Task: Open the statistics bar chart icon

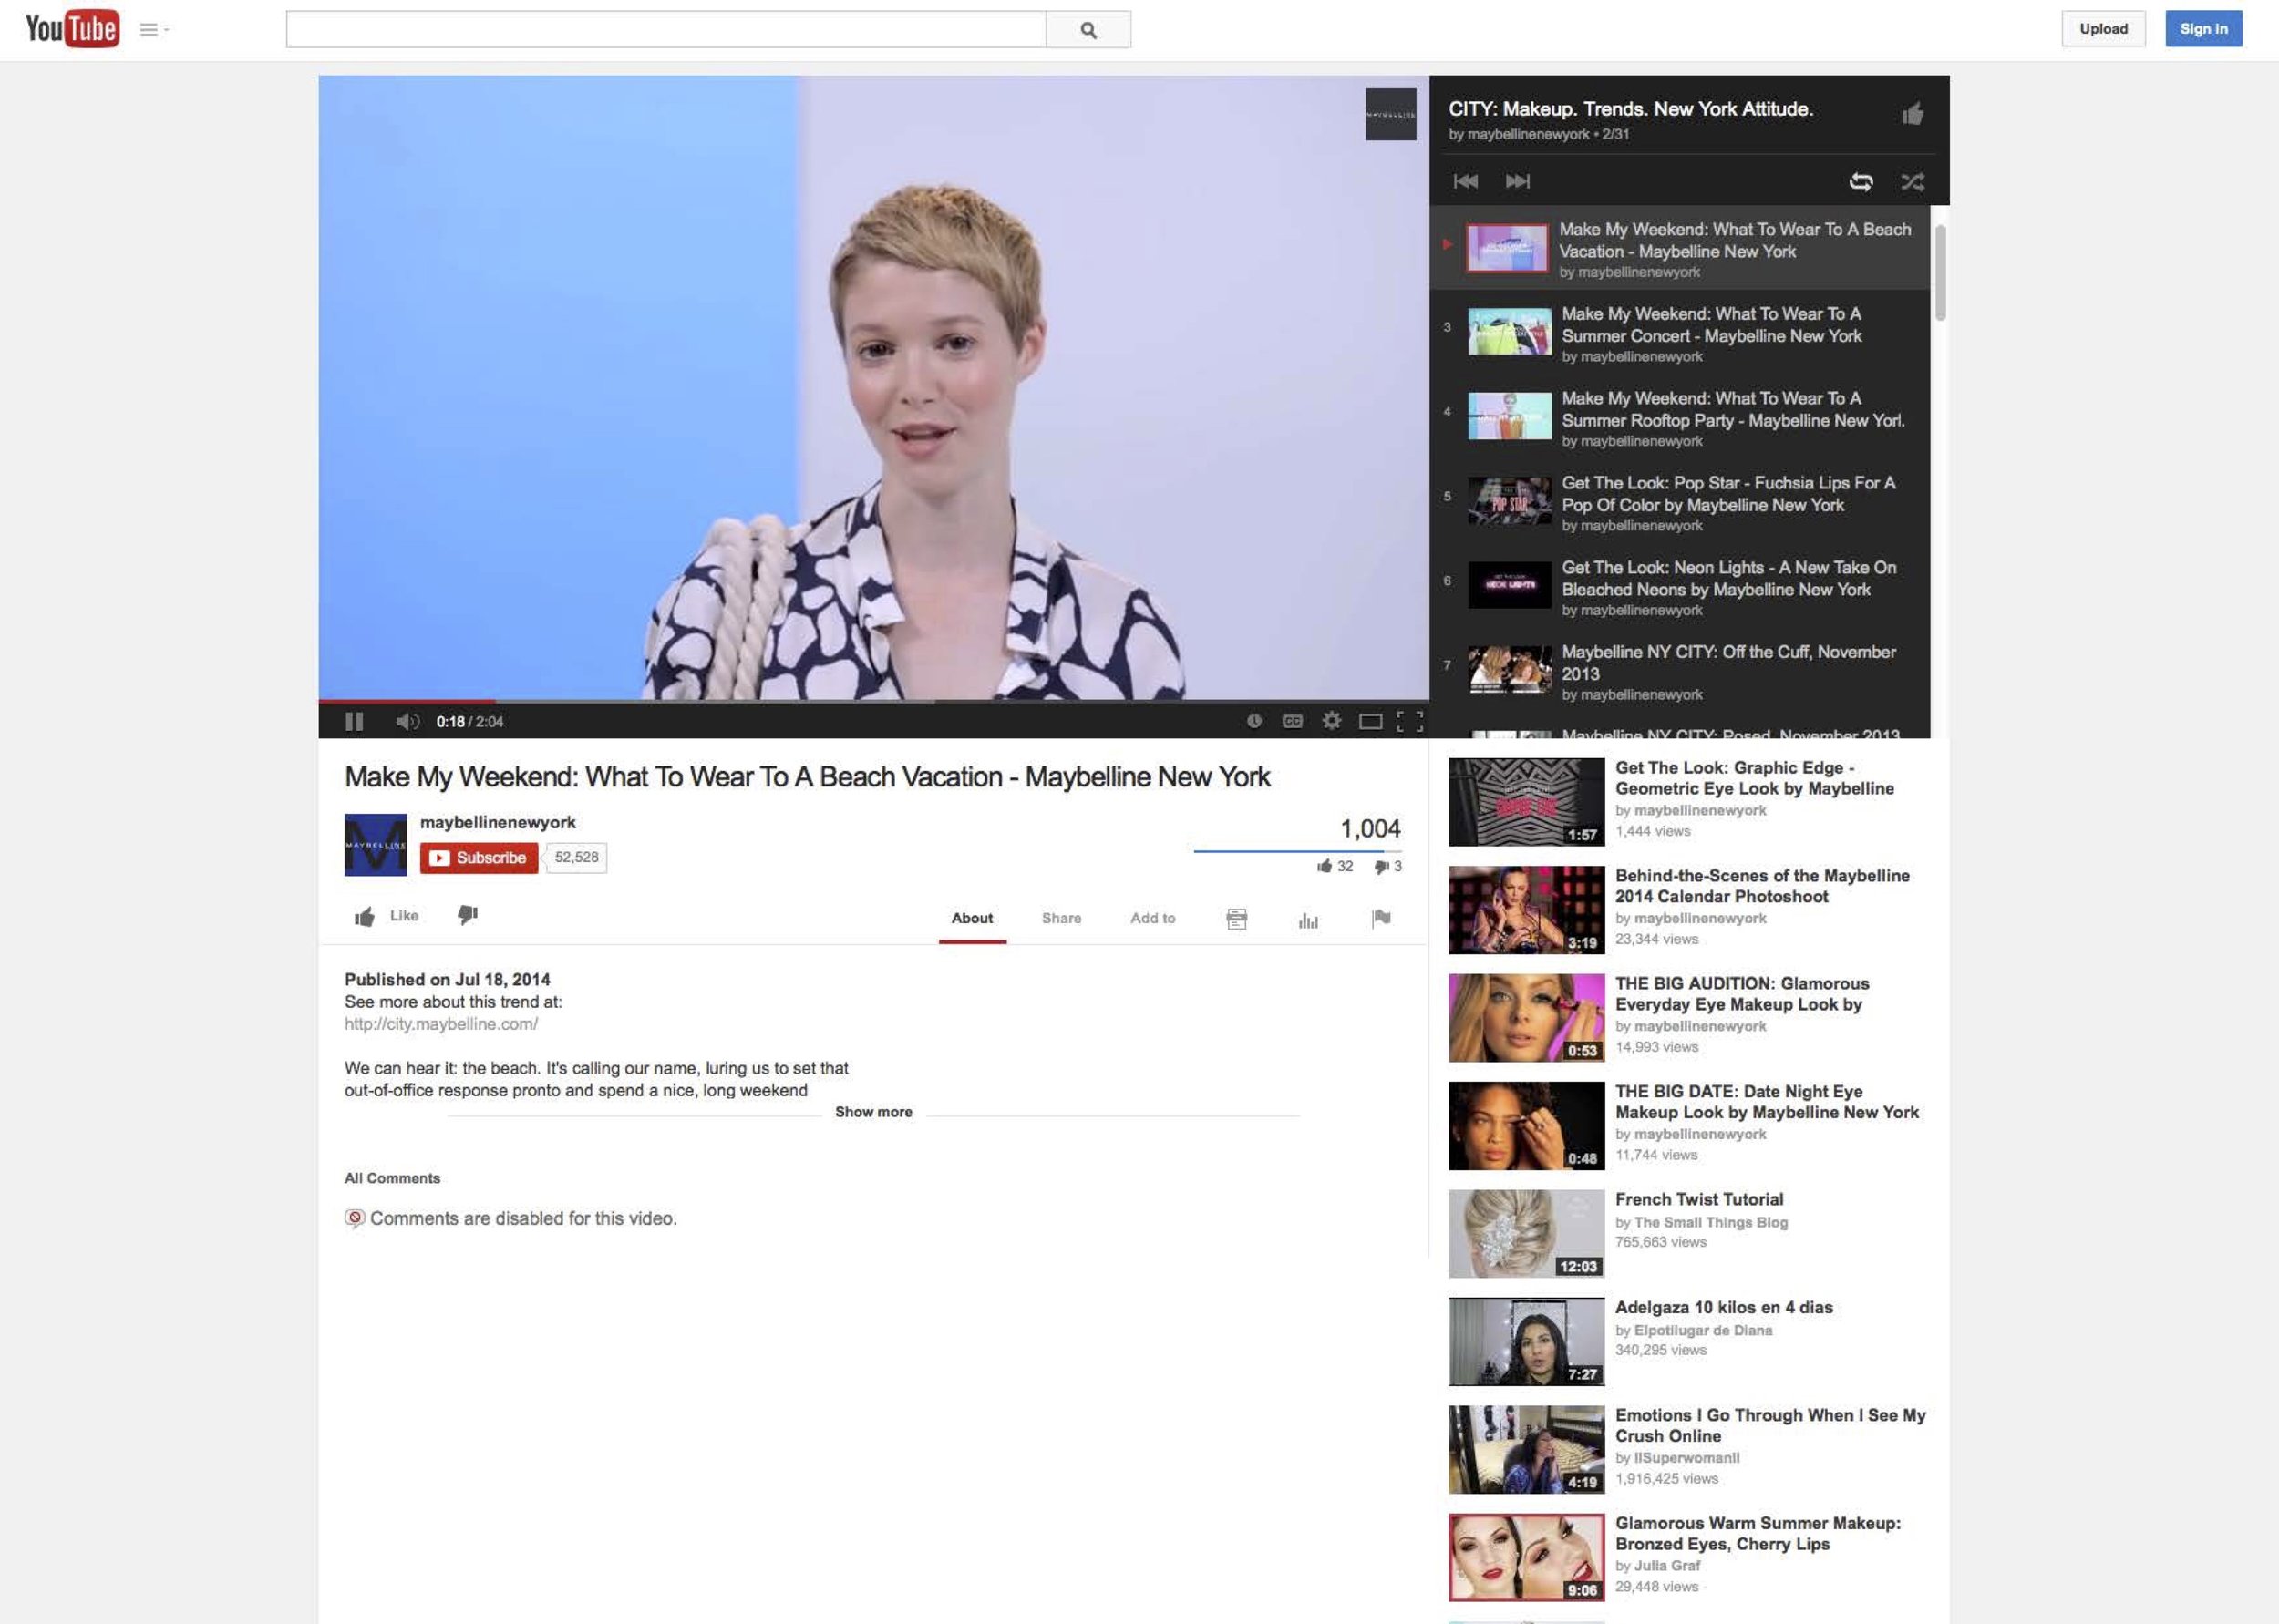Action: pos(1308,920)
